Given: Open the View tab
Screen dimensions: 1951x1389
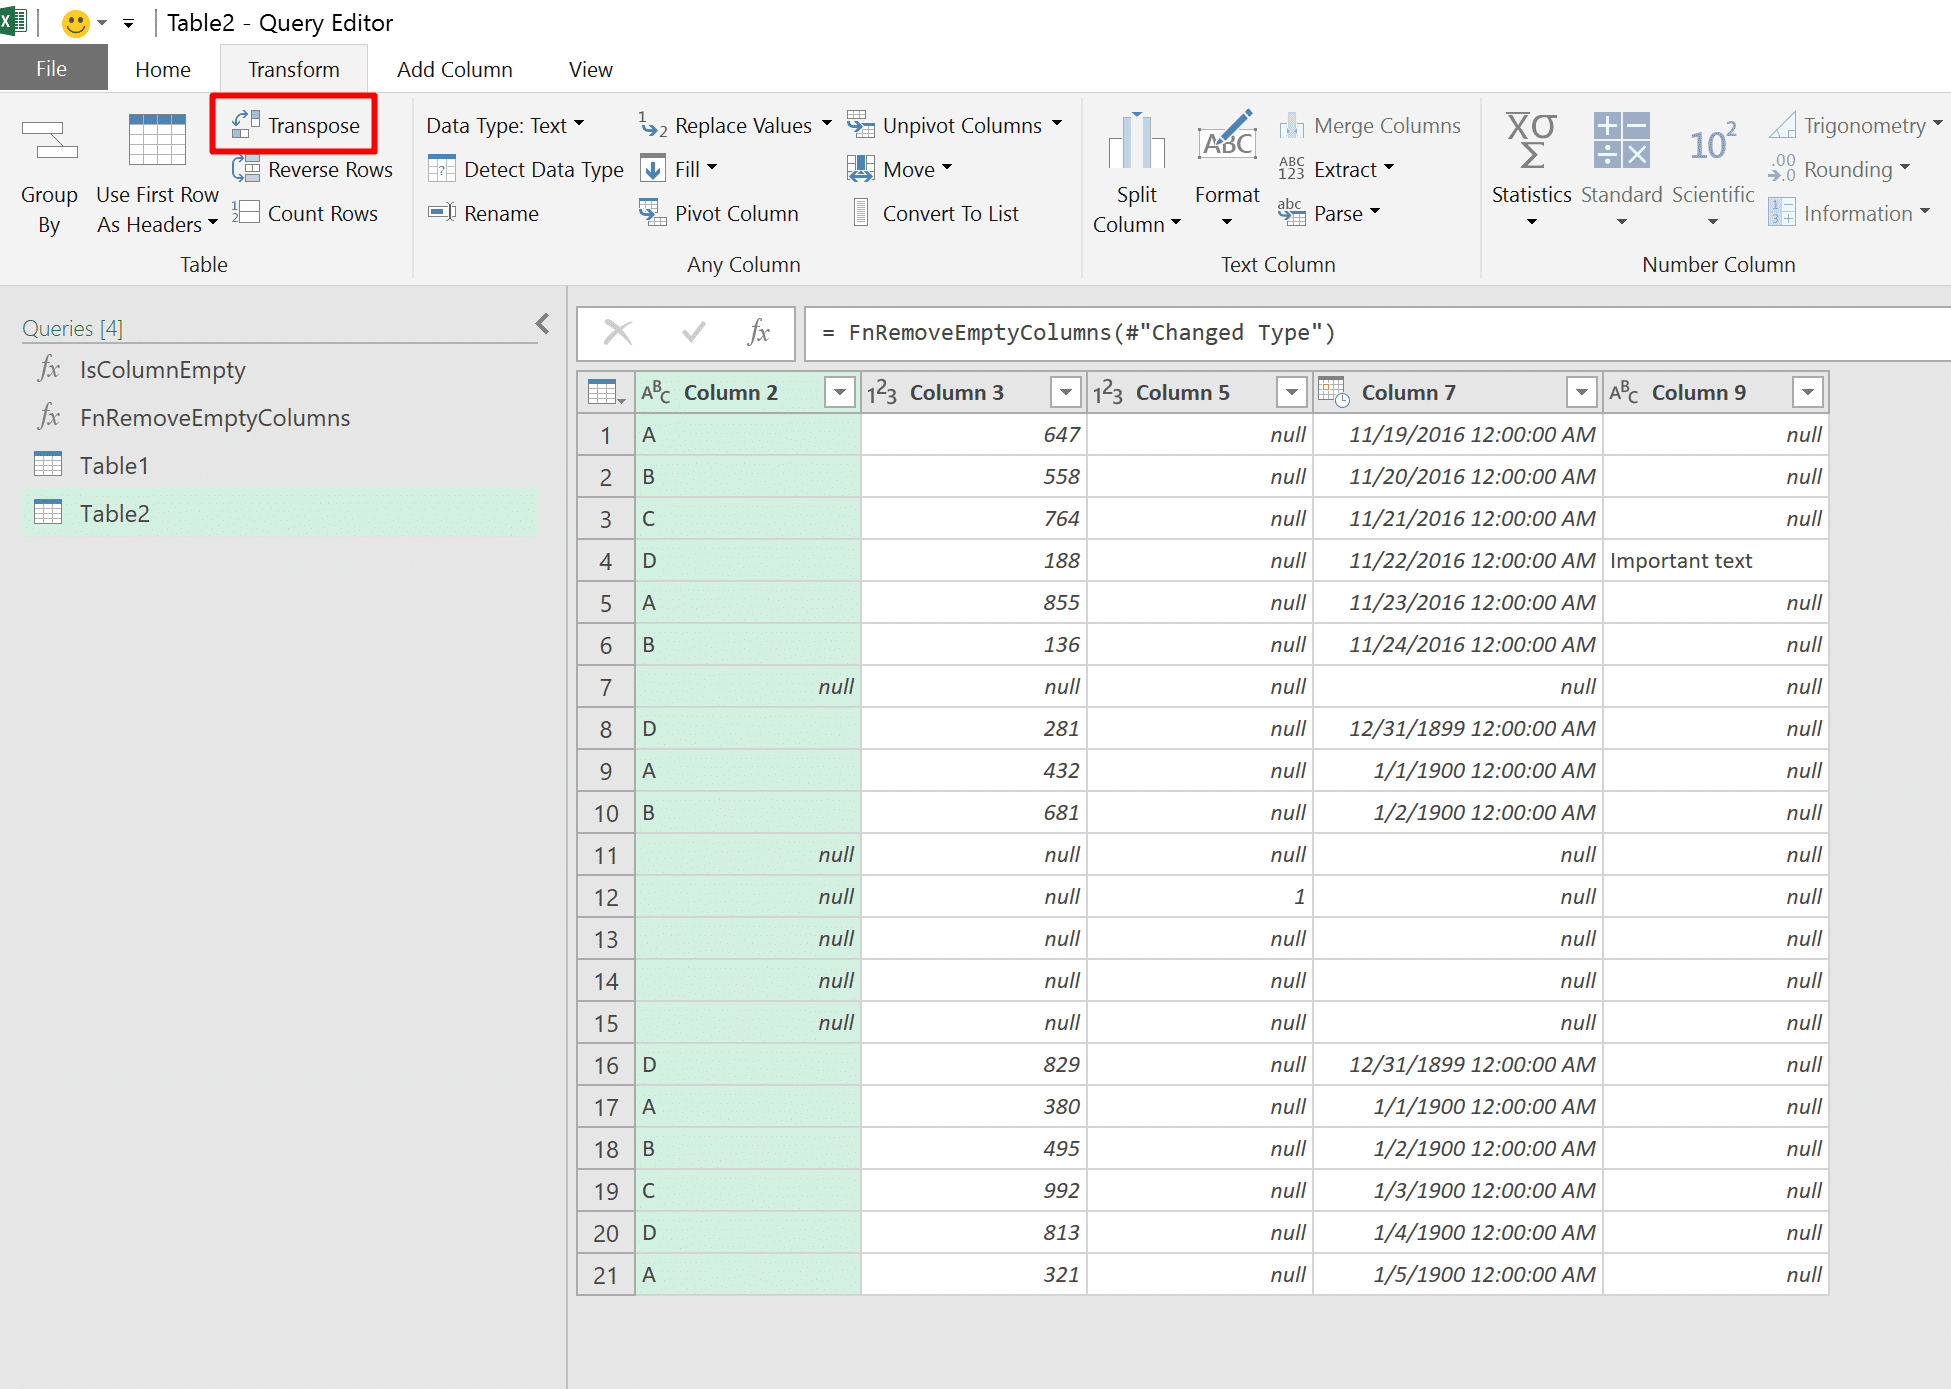Looking at the screenshot, I should [591, 69].
